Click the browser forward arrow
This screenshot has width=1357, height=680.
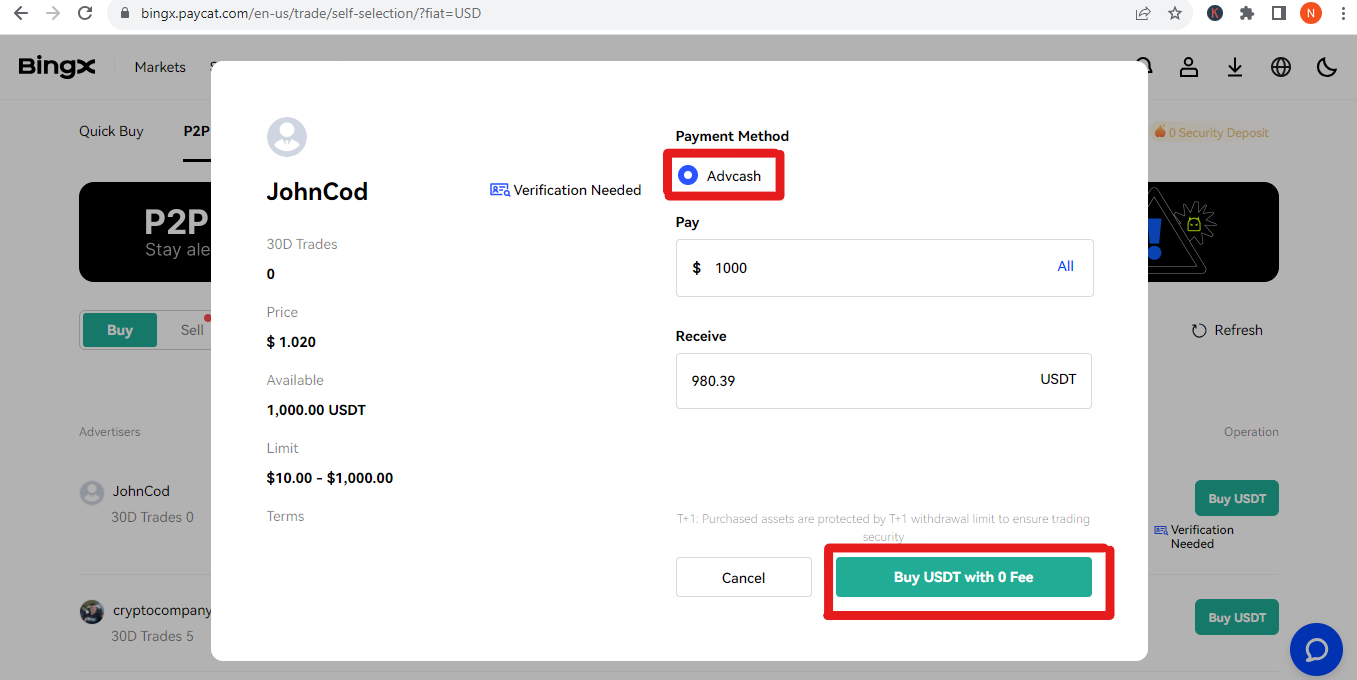(53, 14)
